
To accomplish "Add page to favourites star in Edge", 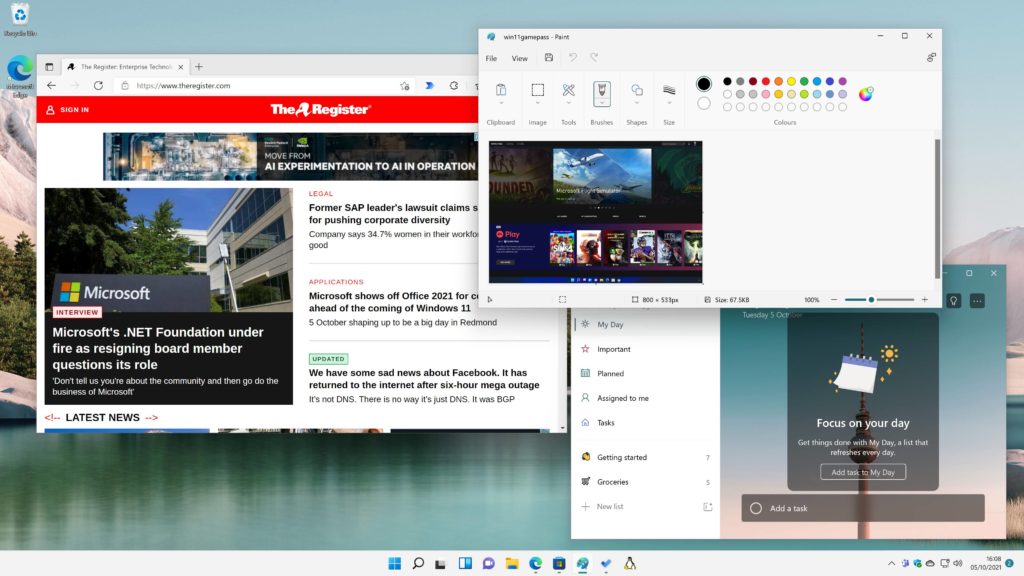I will [x=405, y=86].
